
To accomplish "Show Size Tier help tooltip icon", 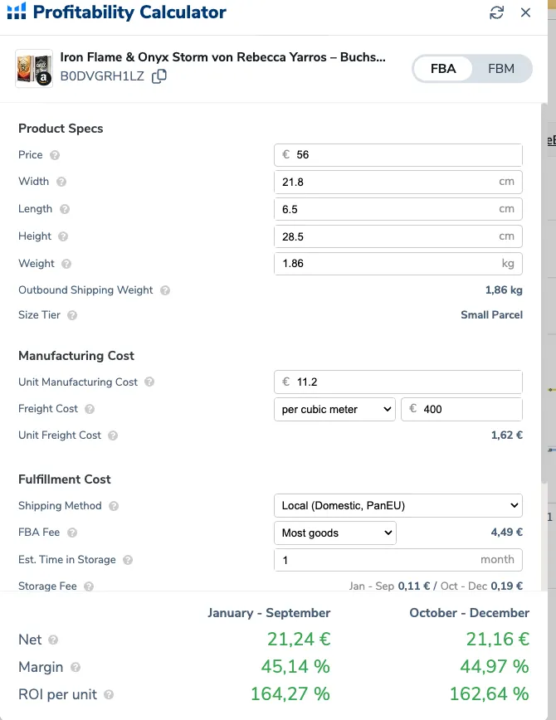I will click(72, 315).
